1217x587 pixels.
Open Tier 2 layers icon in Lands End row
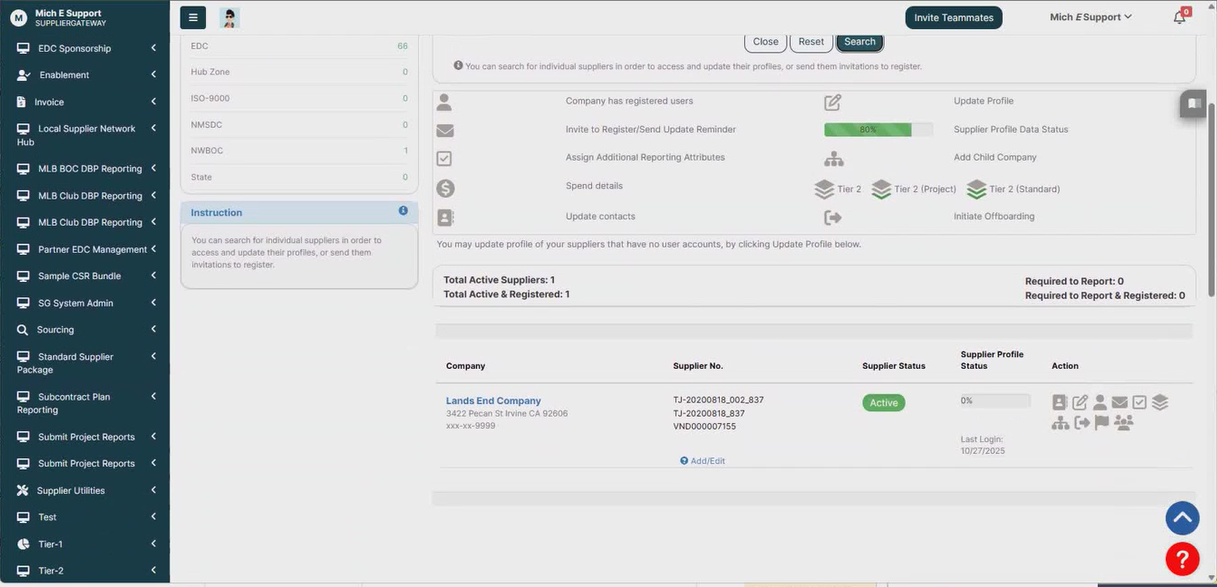(x=1160, y=403)
